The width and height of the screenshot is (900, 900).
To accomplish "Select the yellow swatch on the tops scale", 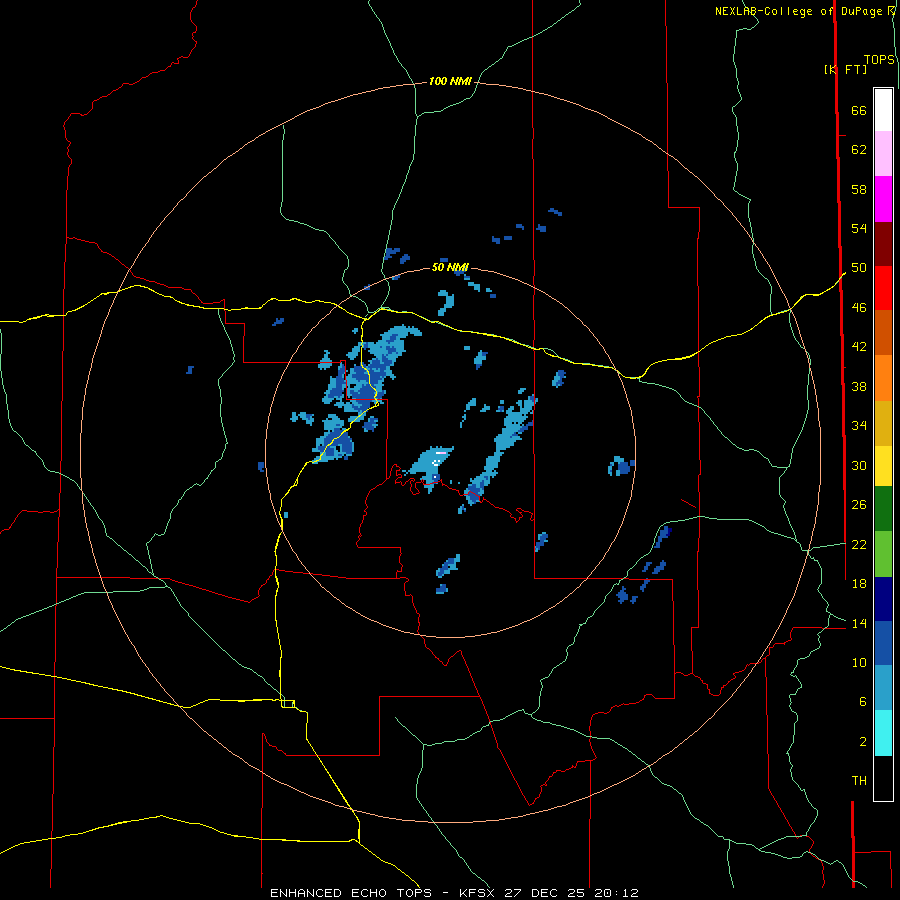I will tap(883, 466).
